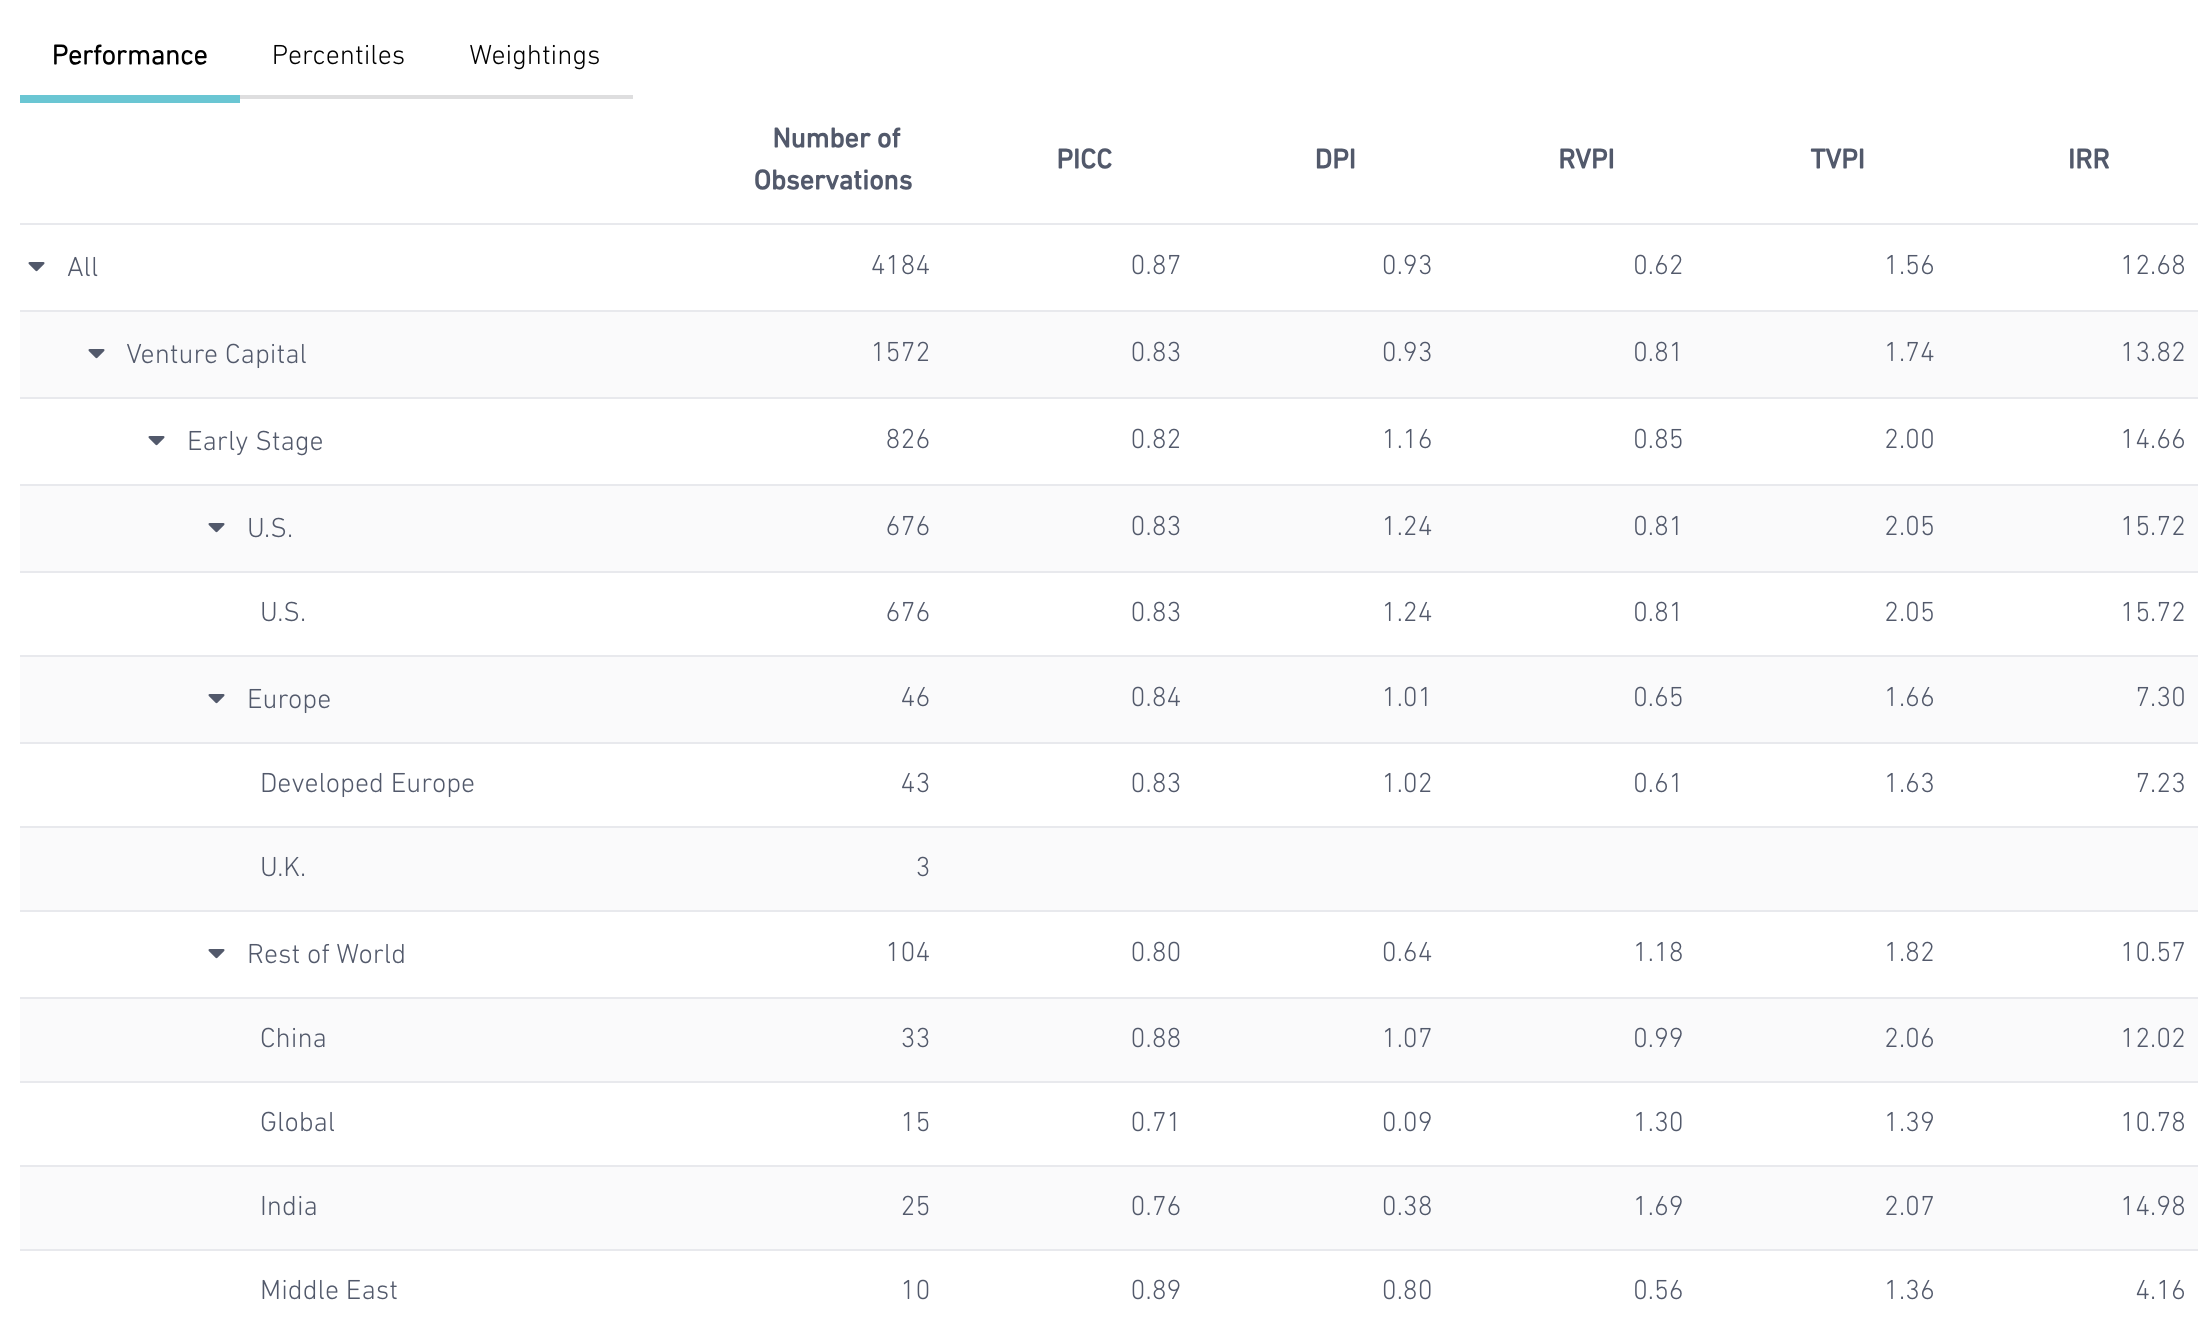Collapse the Europe group arrow
Screen dimensions: 2198x1342
click(x=217, y=699)
